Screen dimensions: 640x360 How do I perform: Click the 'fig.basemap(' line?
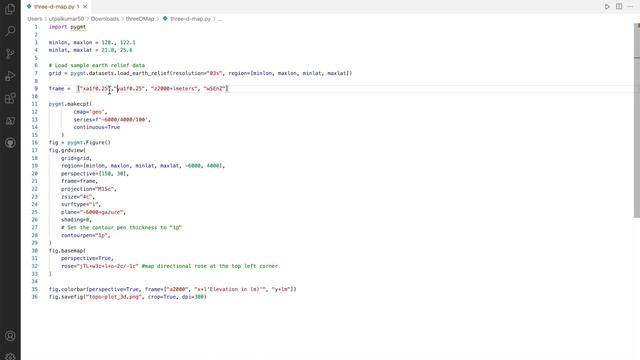pyautogui.click(x=67, y=251)
